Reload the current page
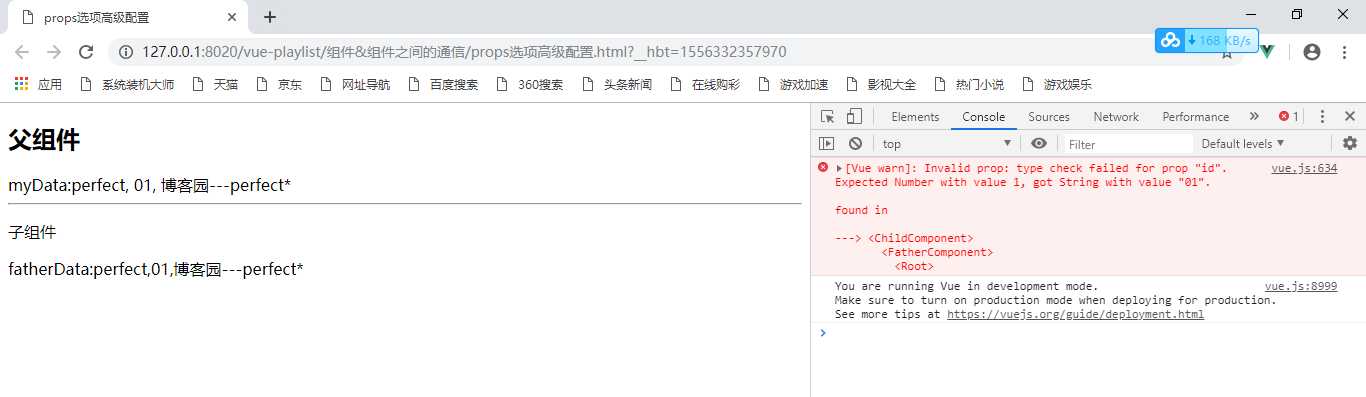 tap(86, 52)
